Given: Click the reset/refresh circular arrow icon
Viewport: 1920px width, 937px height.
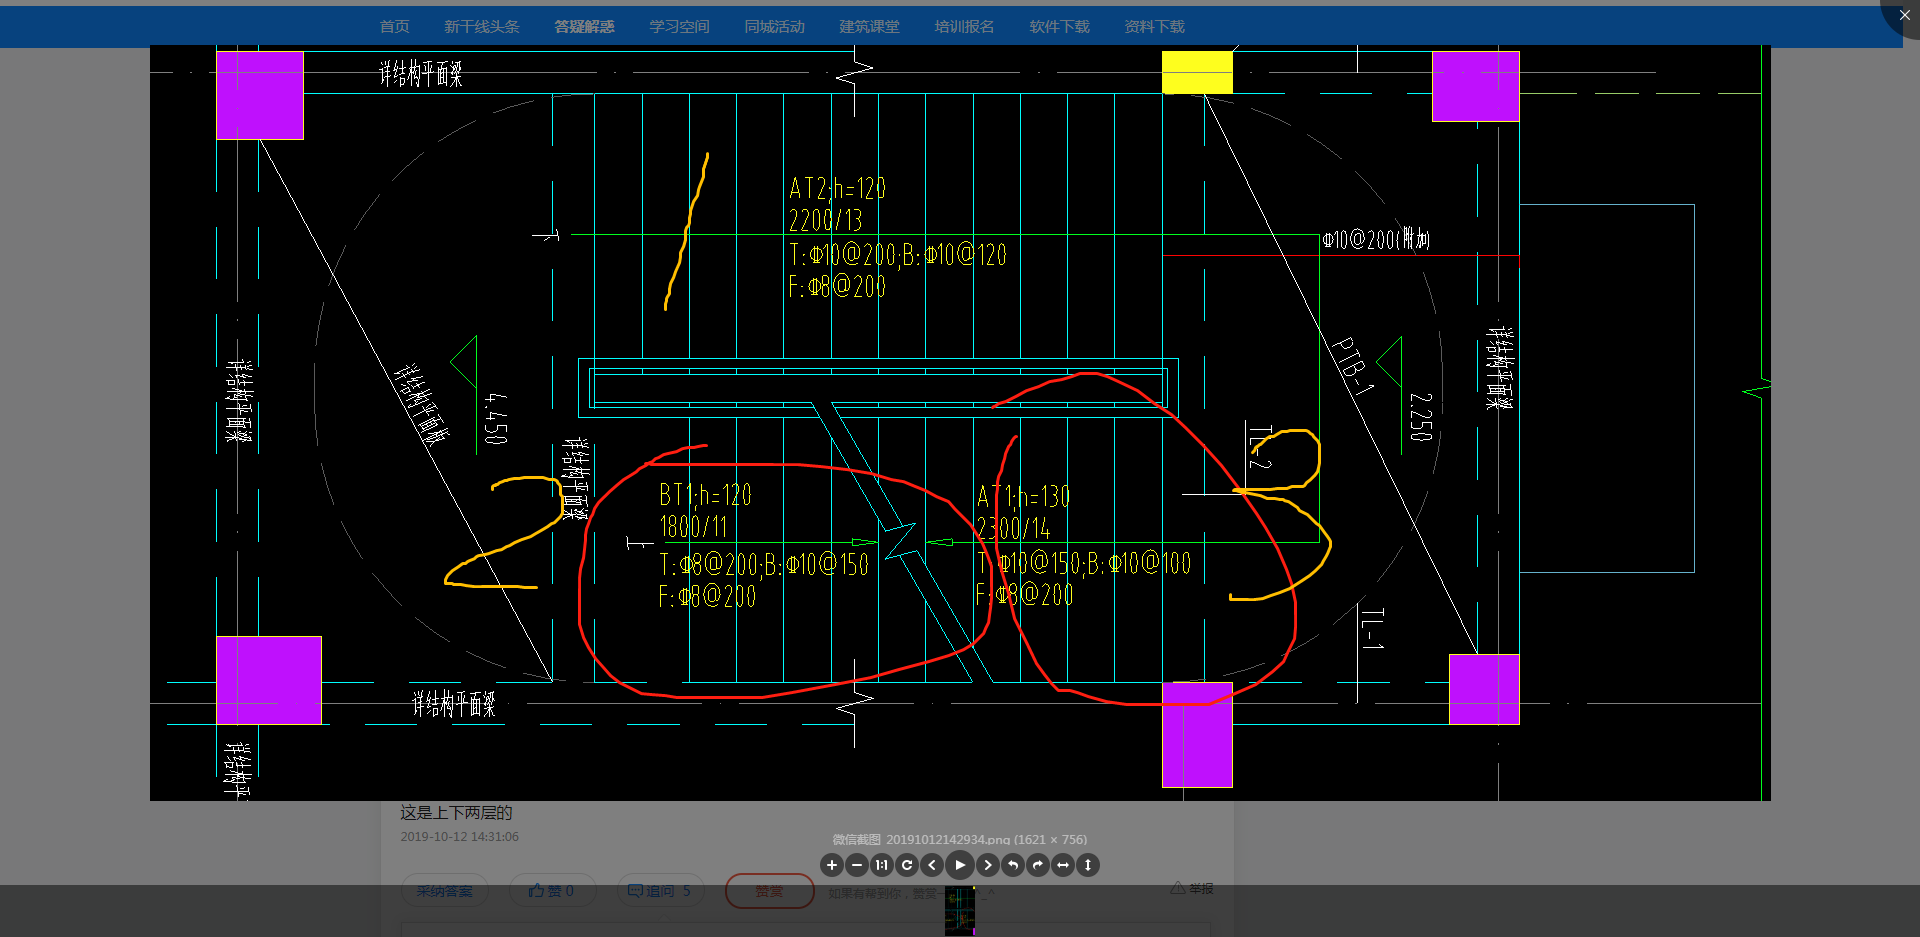Looking at the screenshot, I should click(907, 865).
